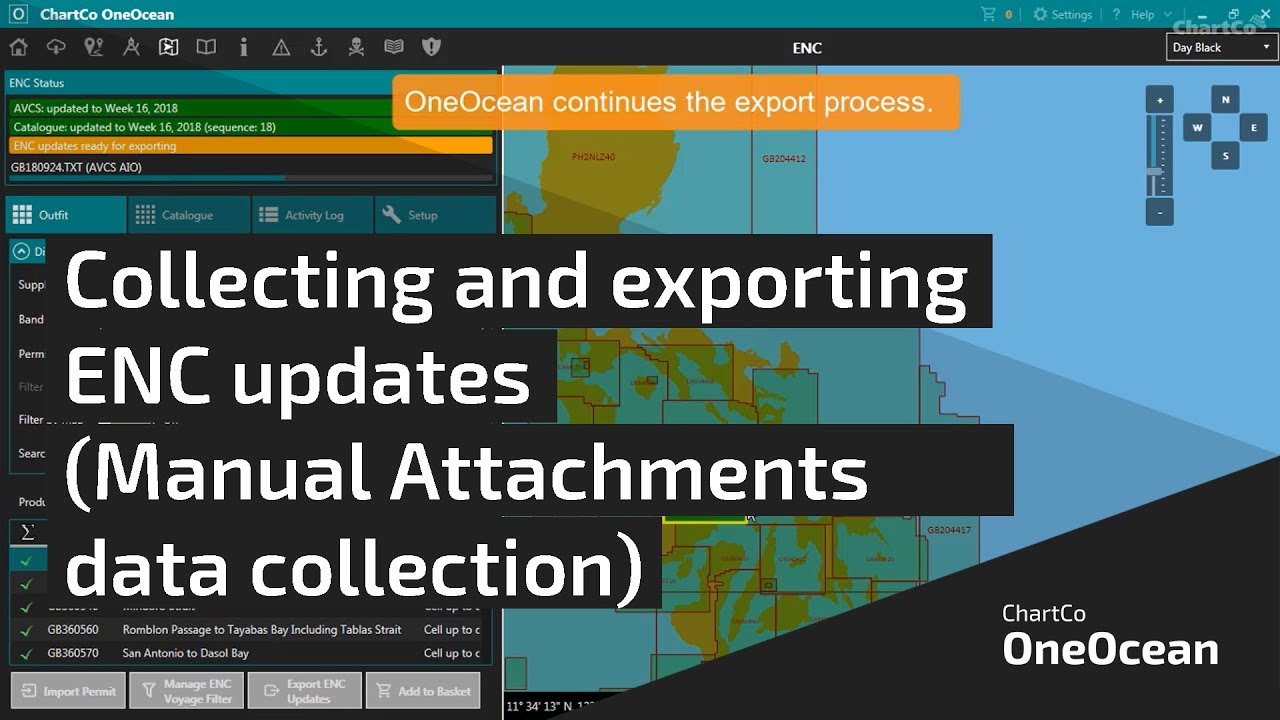The image size is (1280, 720).
Task: Open the shield alert icon
Action: [431, 47]
